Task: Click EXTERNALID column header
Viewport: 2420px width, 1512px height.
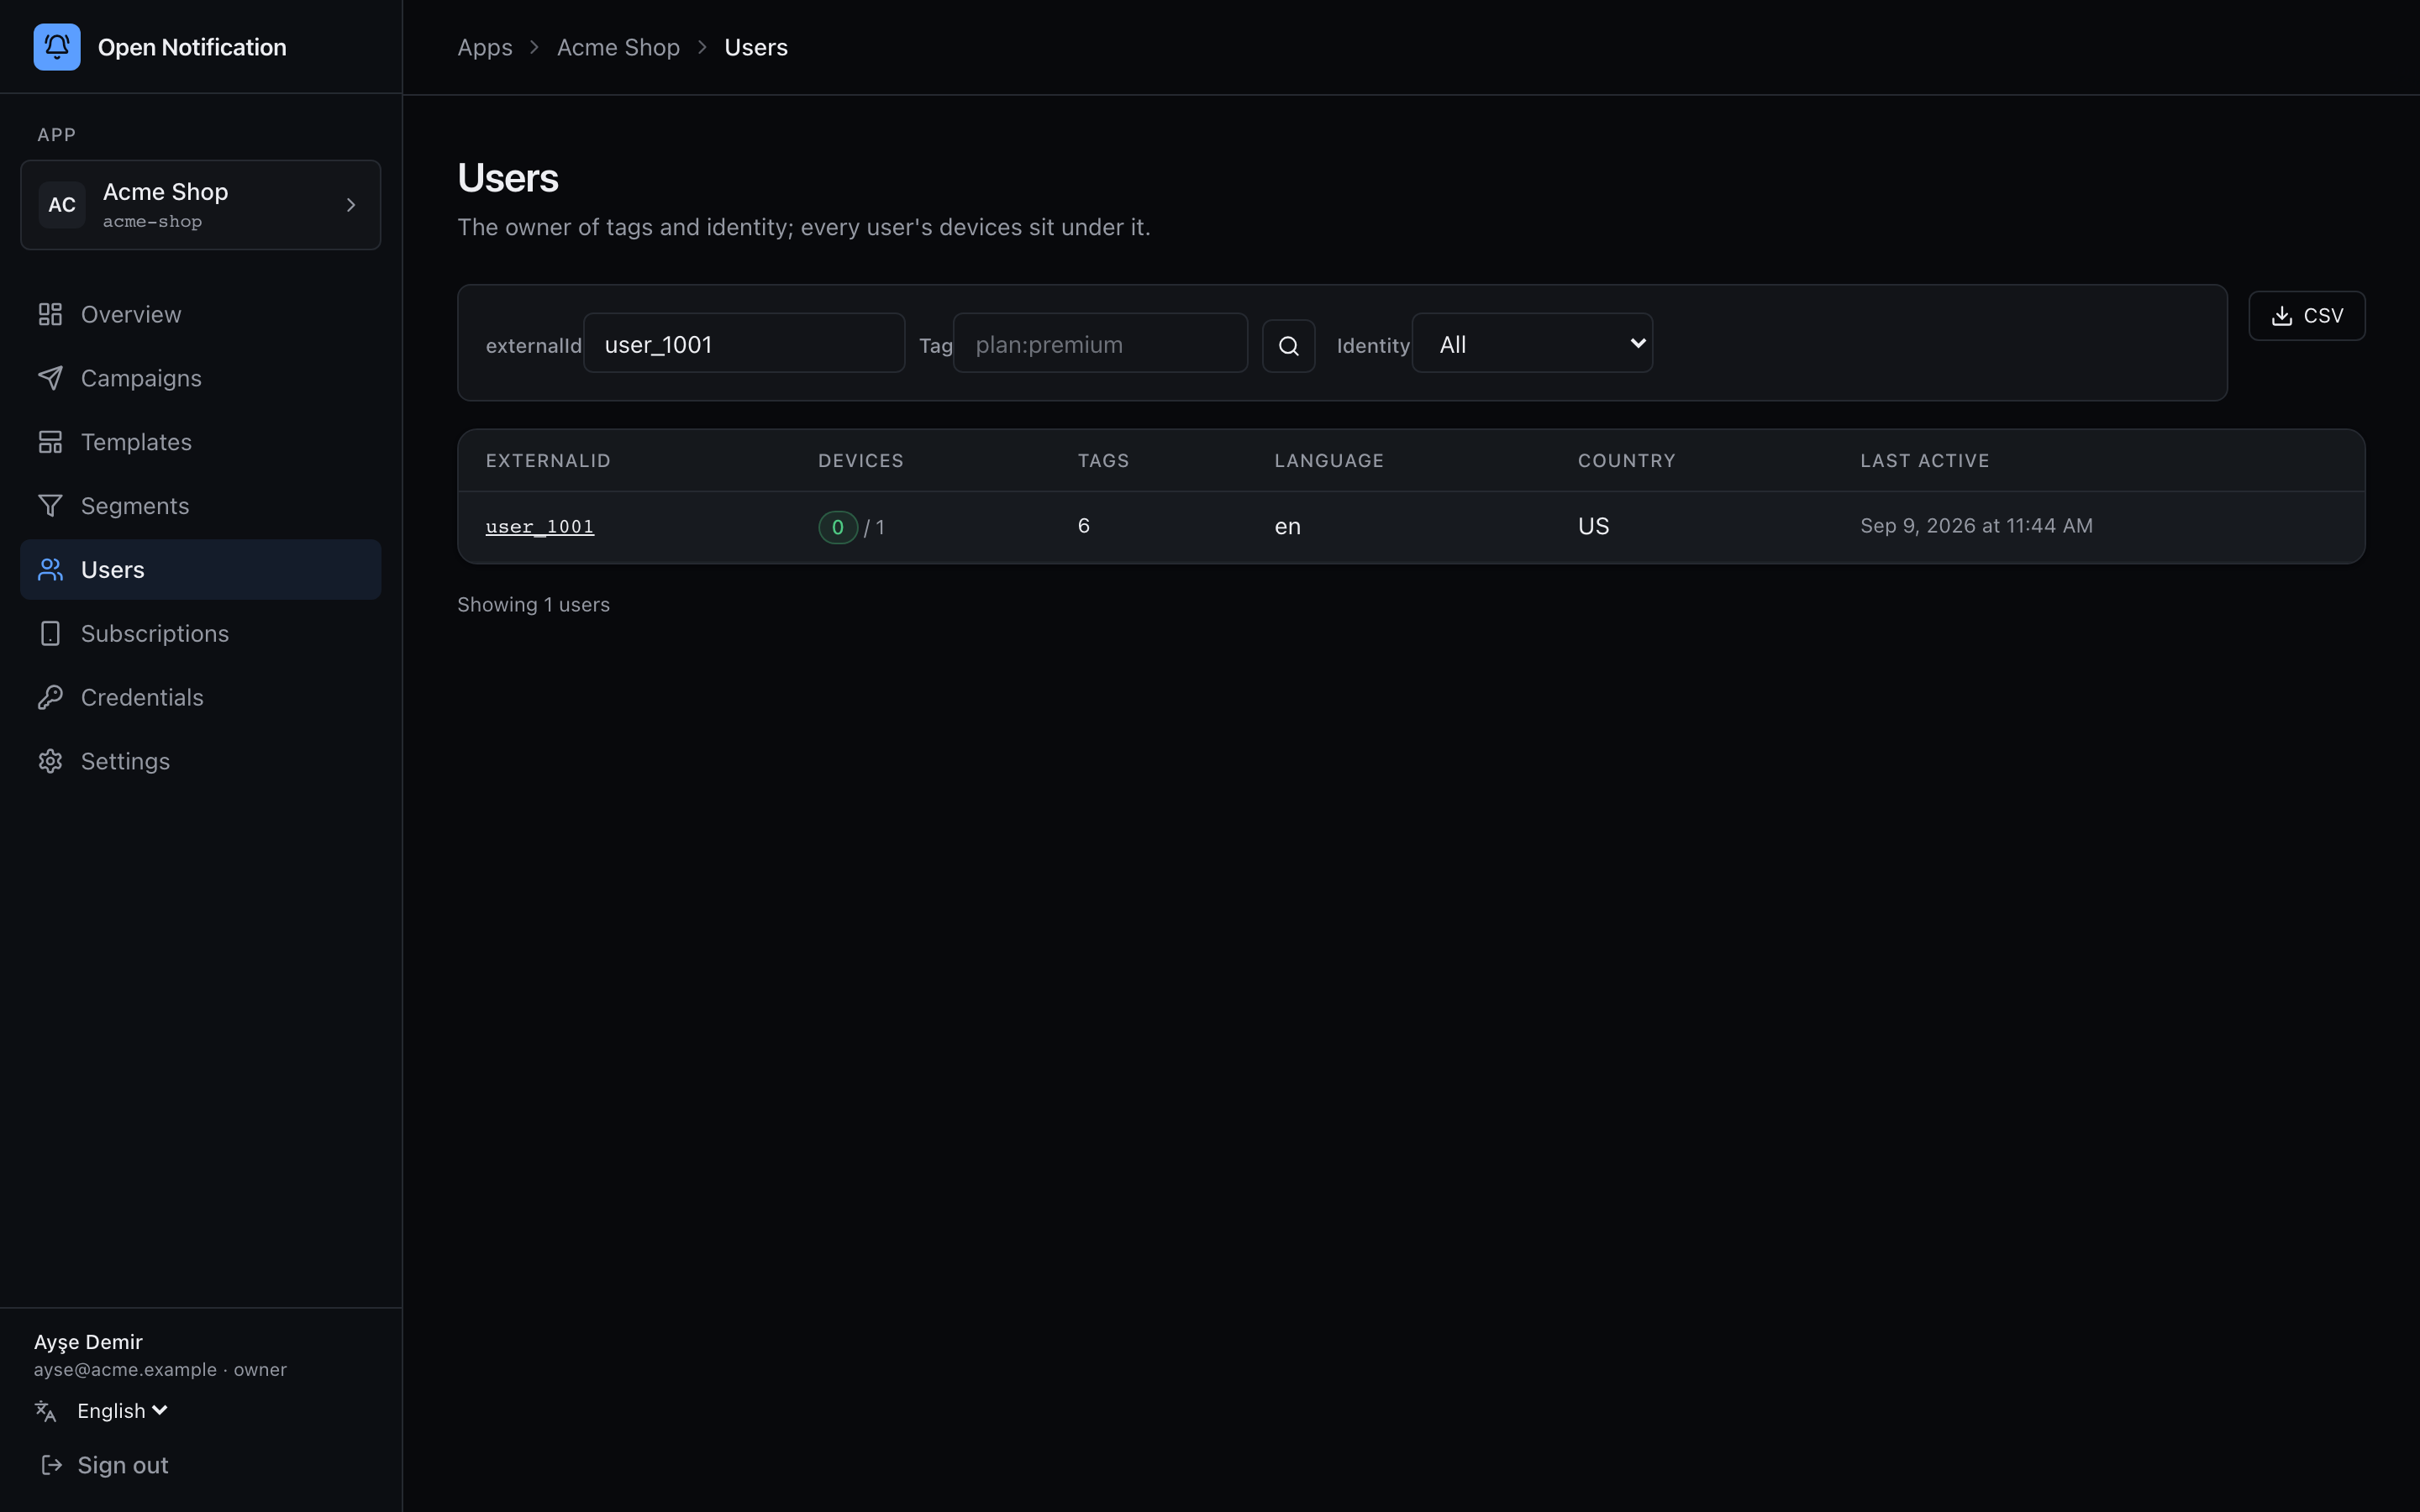Action: [548, 461]
